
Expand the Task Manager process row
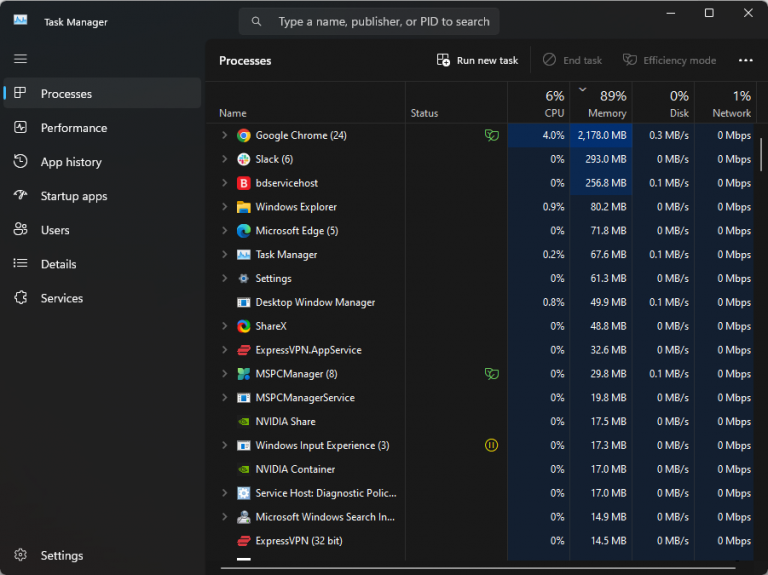(224, 255)
